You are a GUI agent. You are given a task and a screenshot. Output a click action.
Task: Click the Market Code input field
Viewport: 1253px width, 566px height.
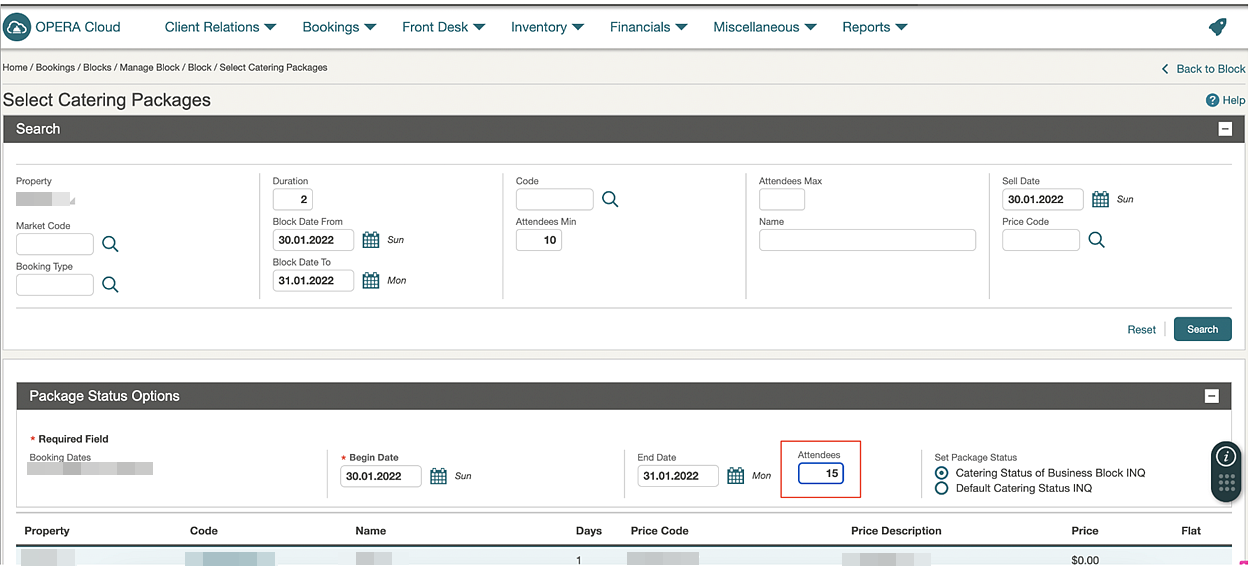(x=55, y=244)
